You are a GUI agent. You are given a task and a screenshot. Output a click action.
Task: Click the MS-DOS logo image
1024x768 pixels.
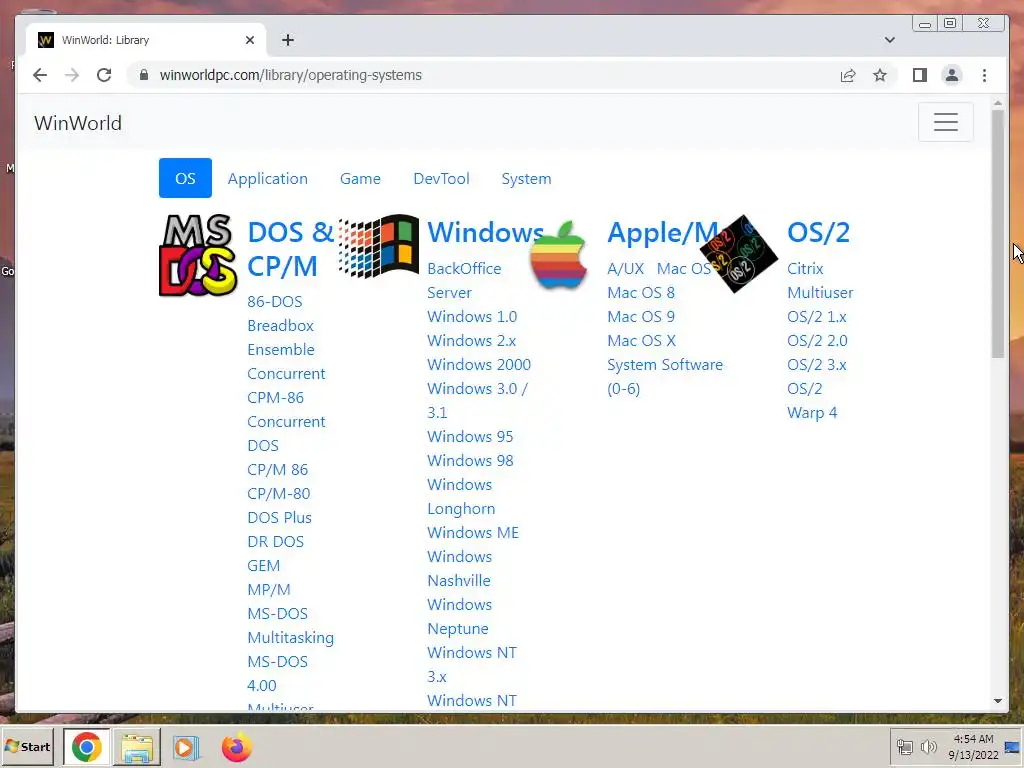[198, 255]
